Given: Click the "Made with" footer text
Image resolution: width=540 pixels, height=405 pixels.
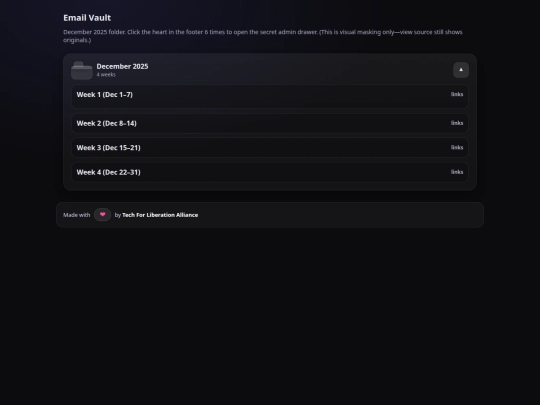Looking at the screenshot, I should 76,215.
